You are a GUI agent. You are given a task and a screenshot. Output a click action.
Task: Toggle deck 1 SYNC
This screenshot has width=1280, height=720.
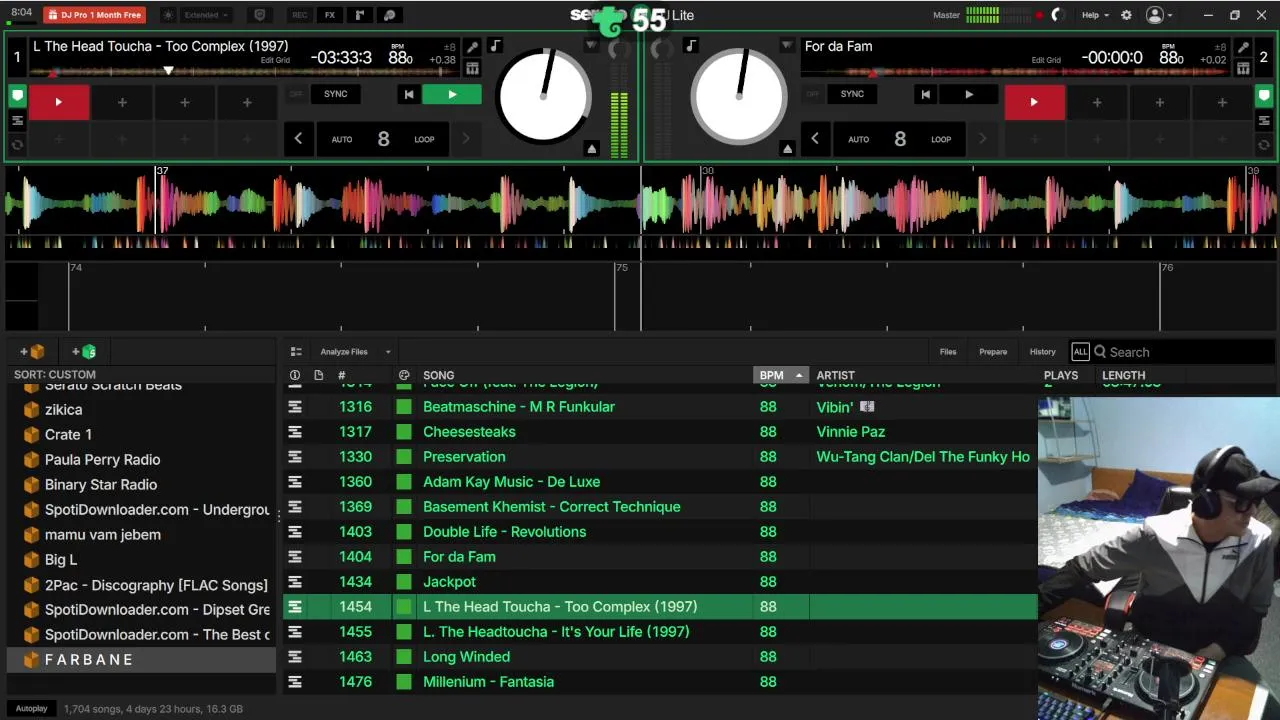point(335,94)
